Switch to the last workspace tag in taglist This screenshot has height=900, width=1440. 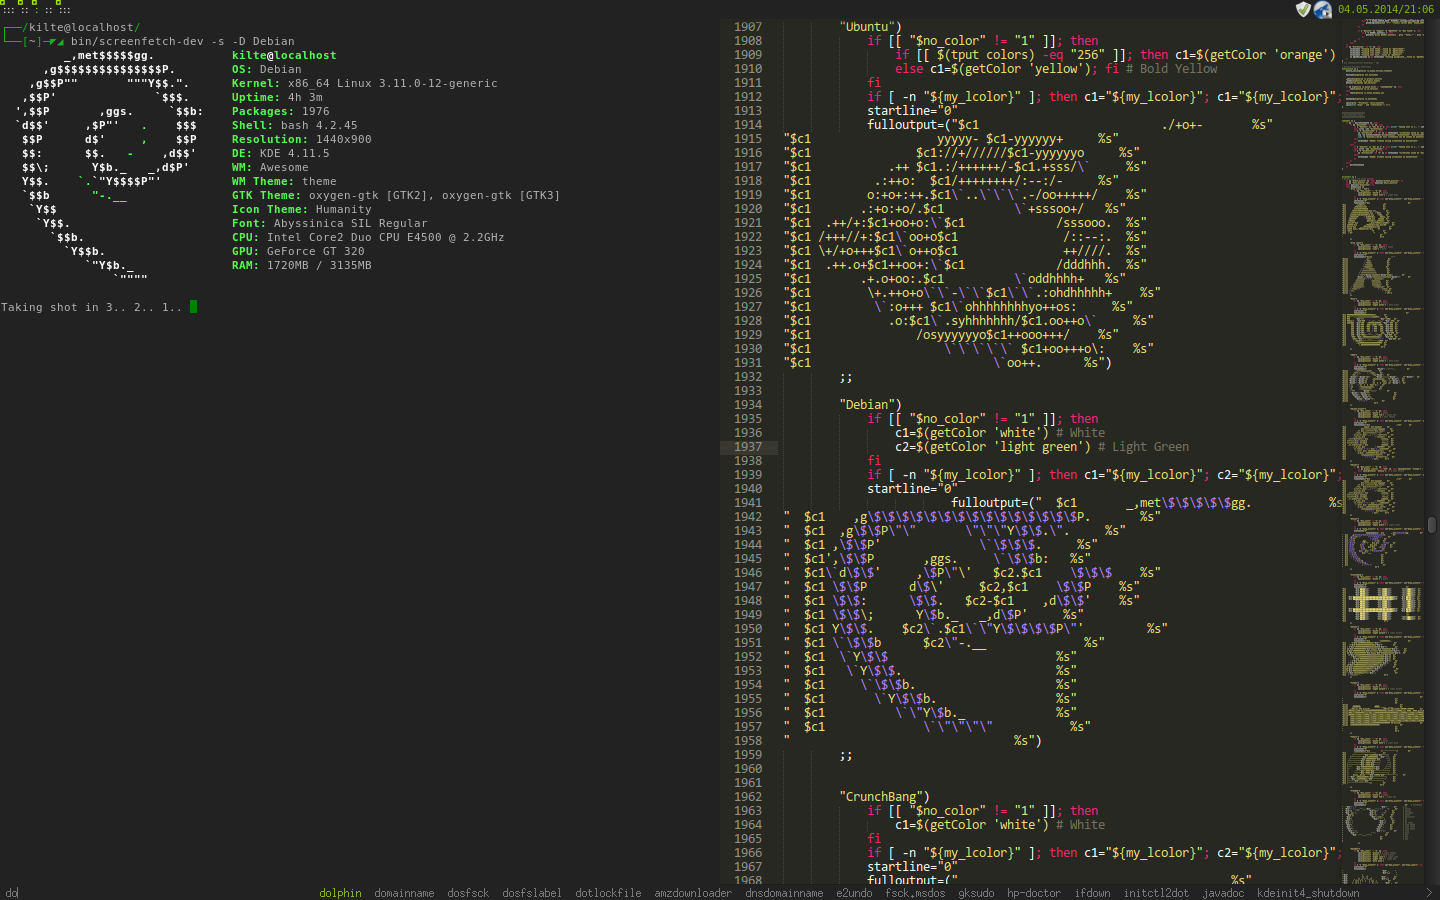click(x=64, y=8)
